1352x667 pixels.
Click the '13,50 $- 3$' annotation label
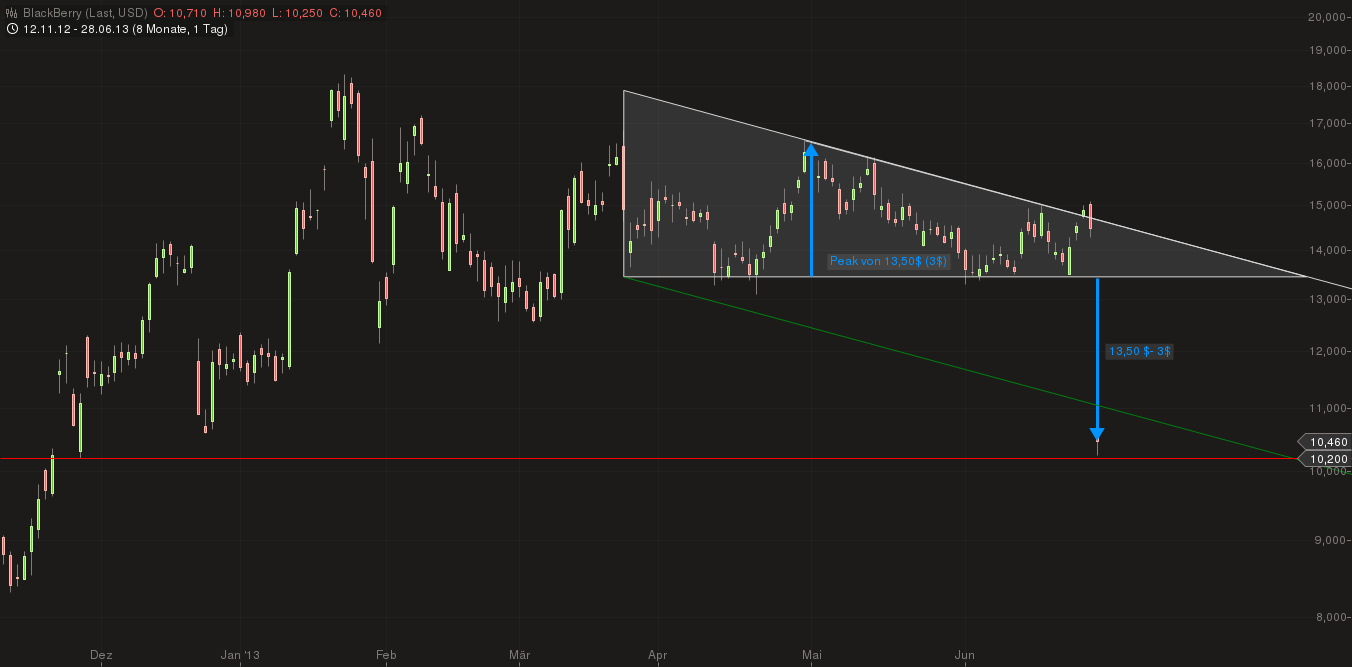tap(1140, 351)
